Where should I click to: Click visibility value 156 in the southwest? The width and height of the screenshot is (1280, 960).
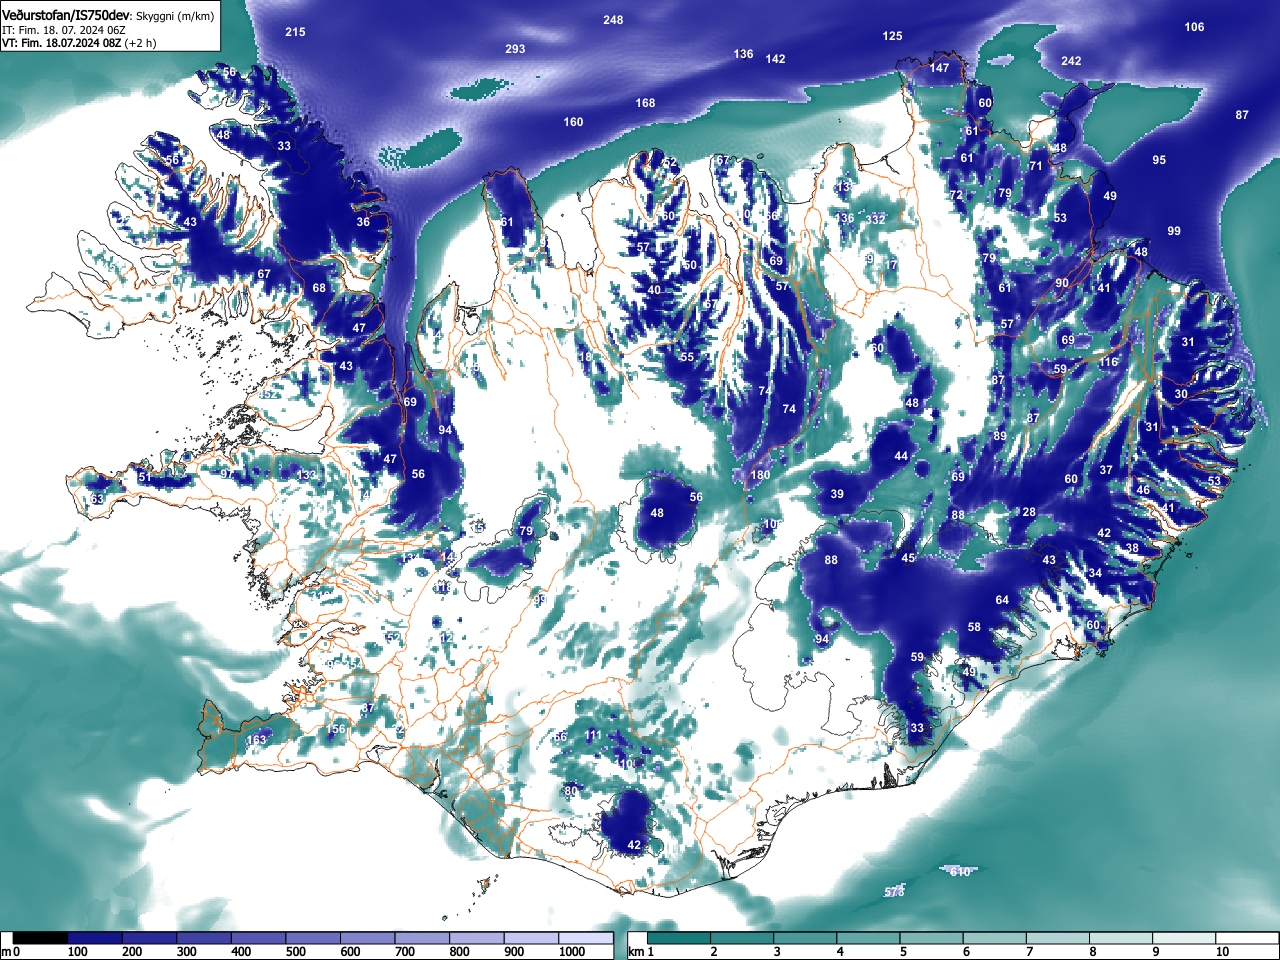[336, 729]
